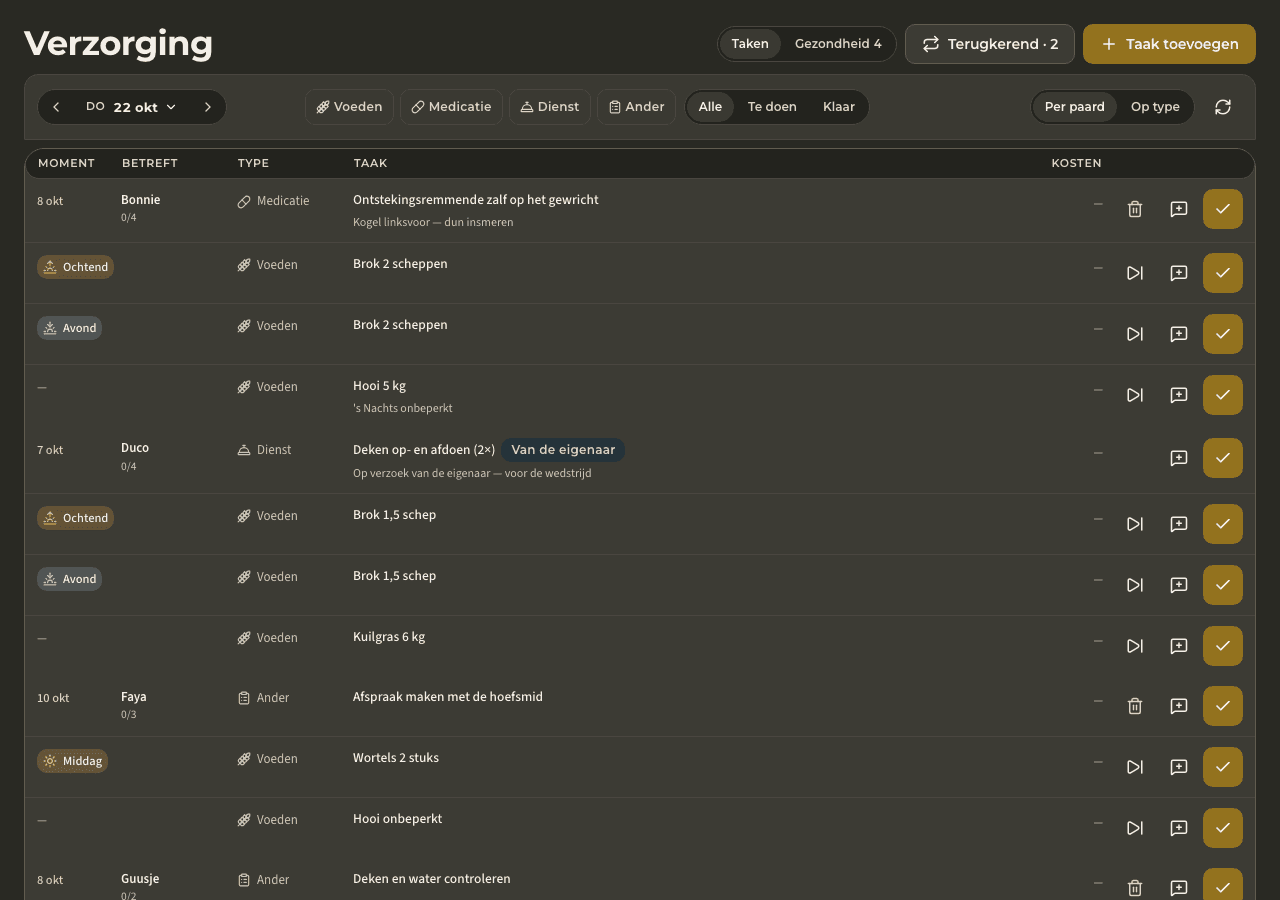Delete the Deken en water controleren task
Image resolution: width=1280 pixels, height=900 pixels.
tap(1135, 888)
